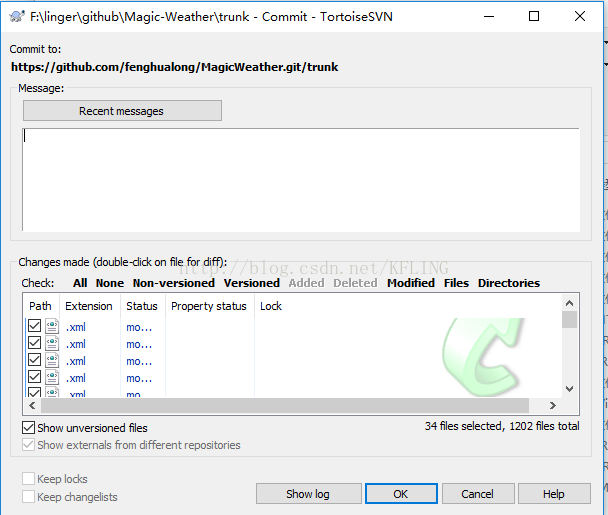608x515 pixels.
Task: Select None in Check options
Action: pyautogui.click(x=110, y=283)
